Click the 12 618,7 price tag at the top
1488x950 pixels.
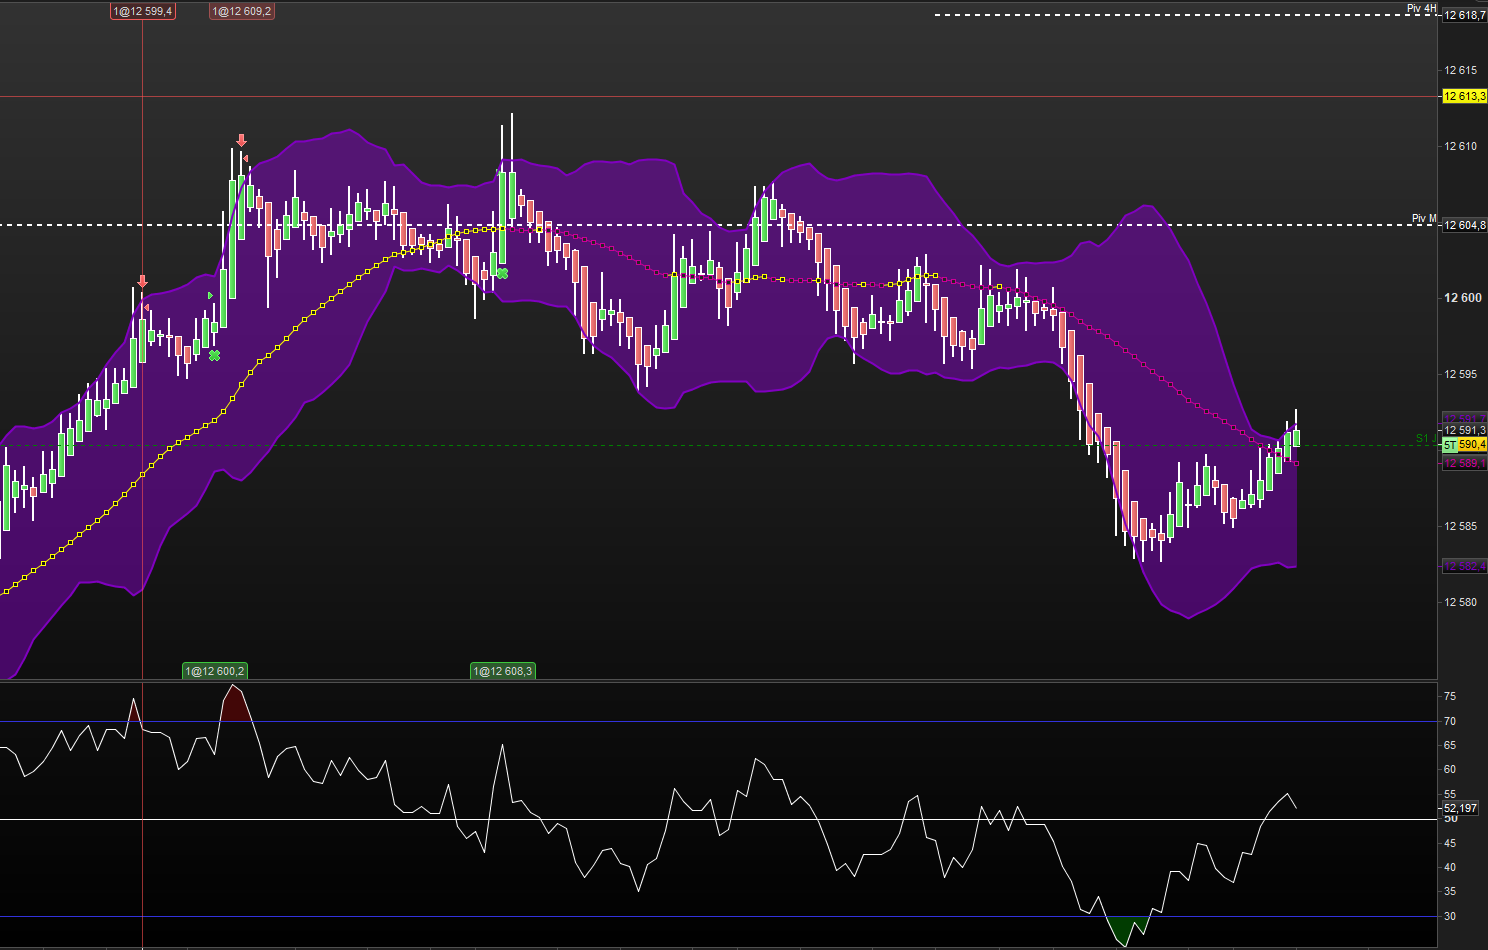coord(1464,16)
